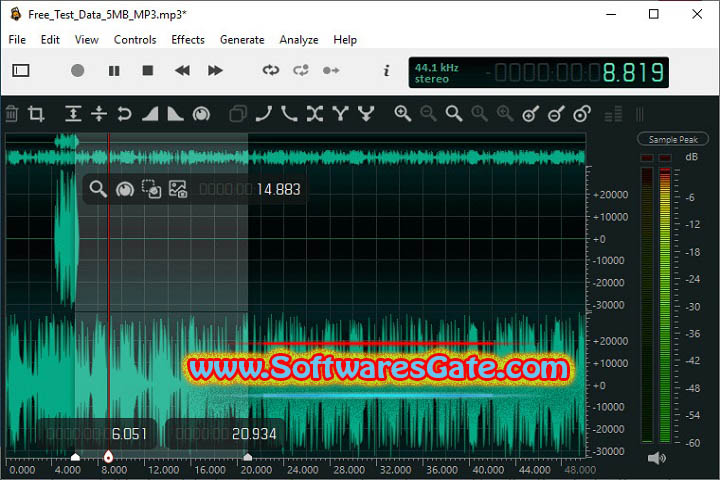This screenshot has width=720, height=480.
Task: Click the second marker pin icon
Action: (x=556, y=113)
